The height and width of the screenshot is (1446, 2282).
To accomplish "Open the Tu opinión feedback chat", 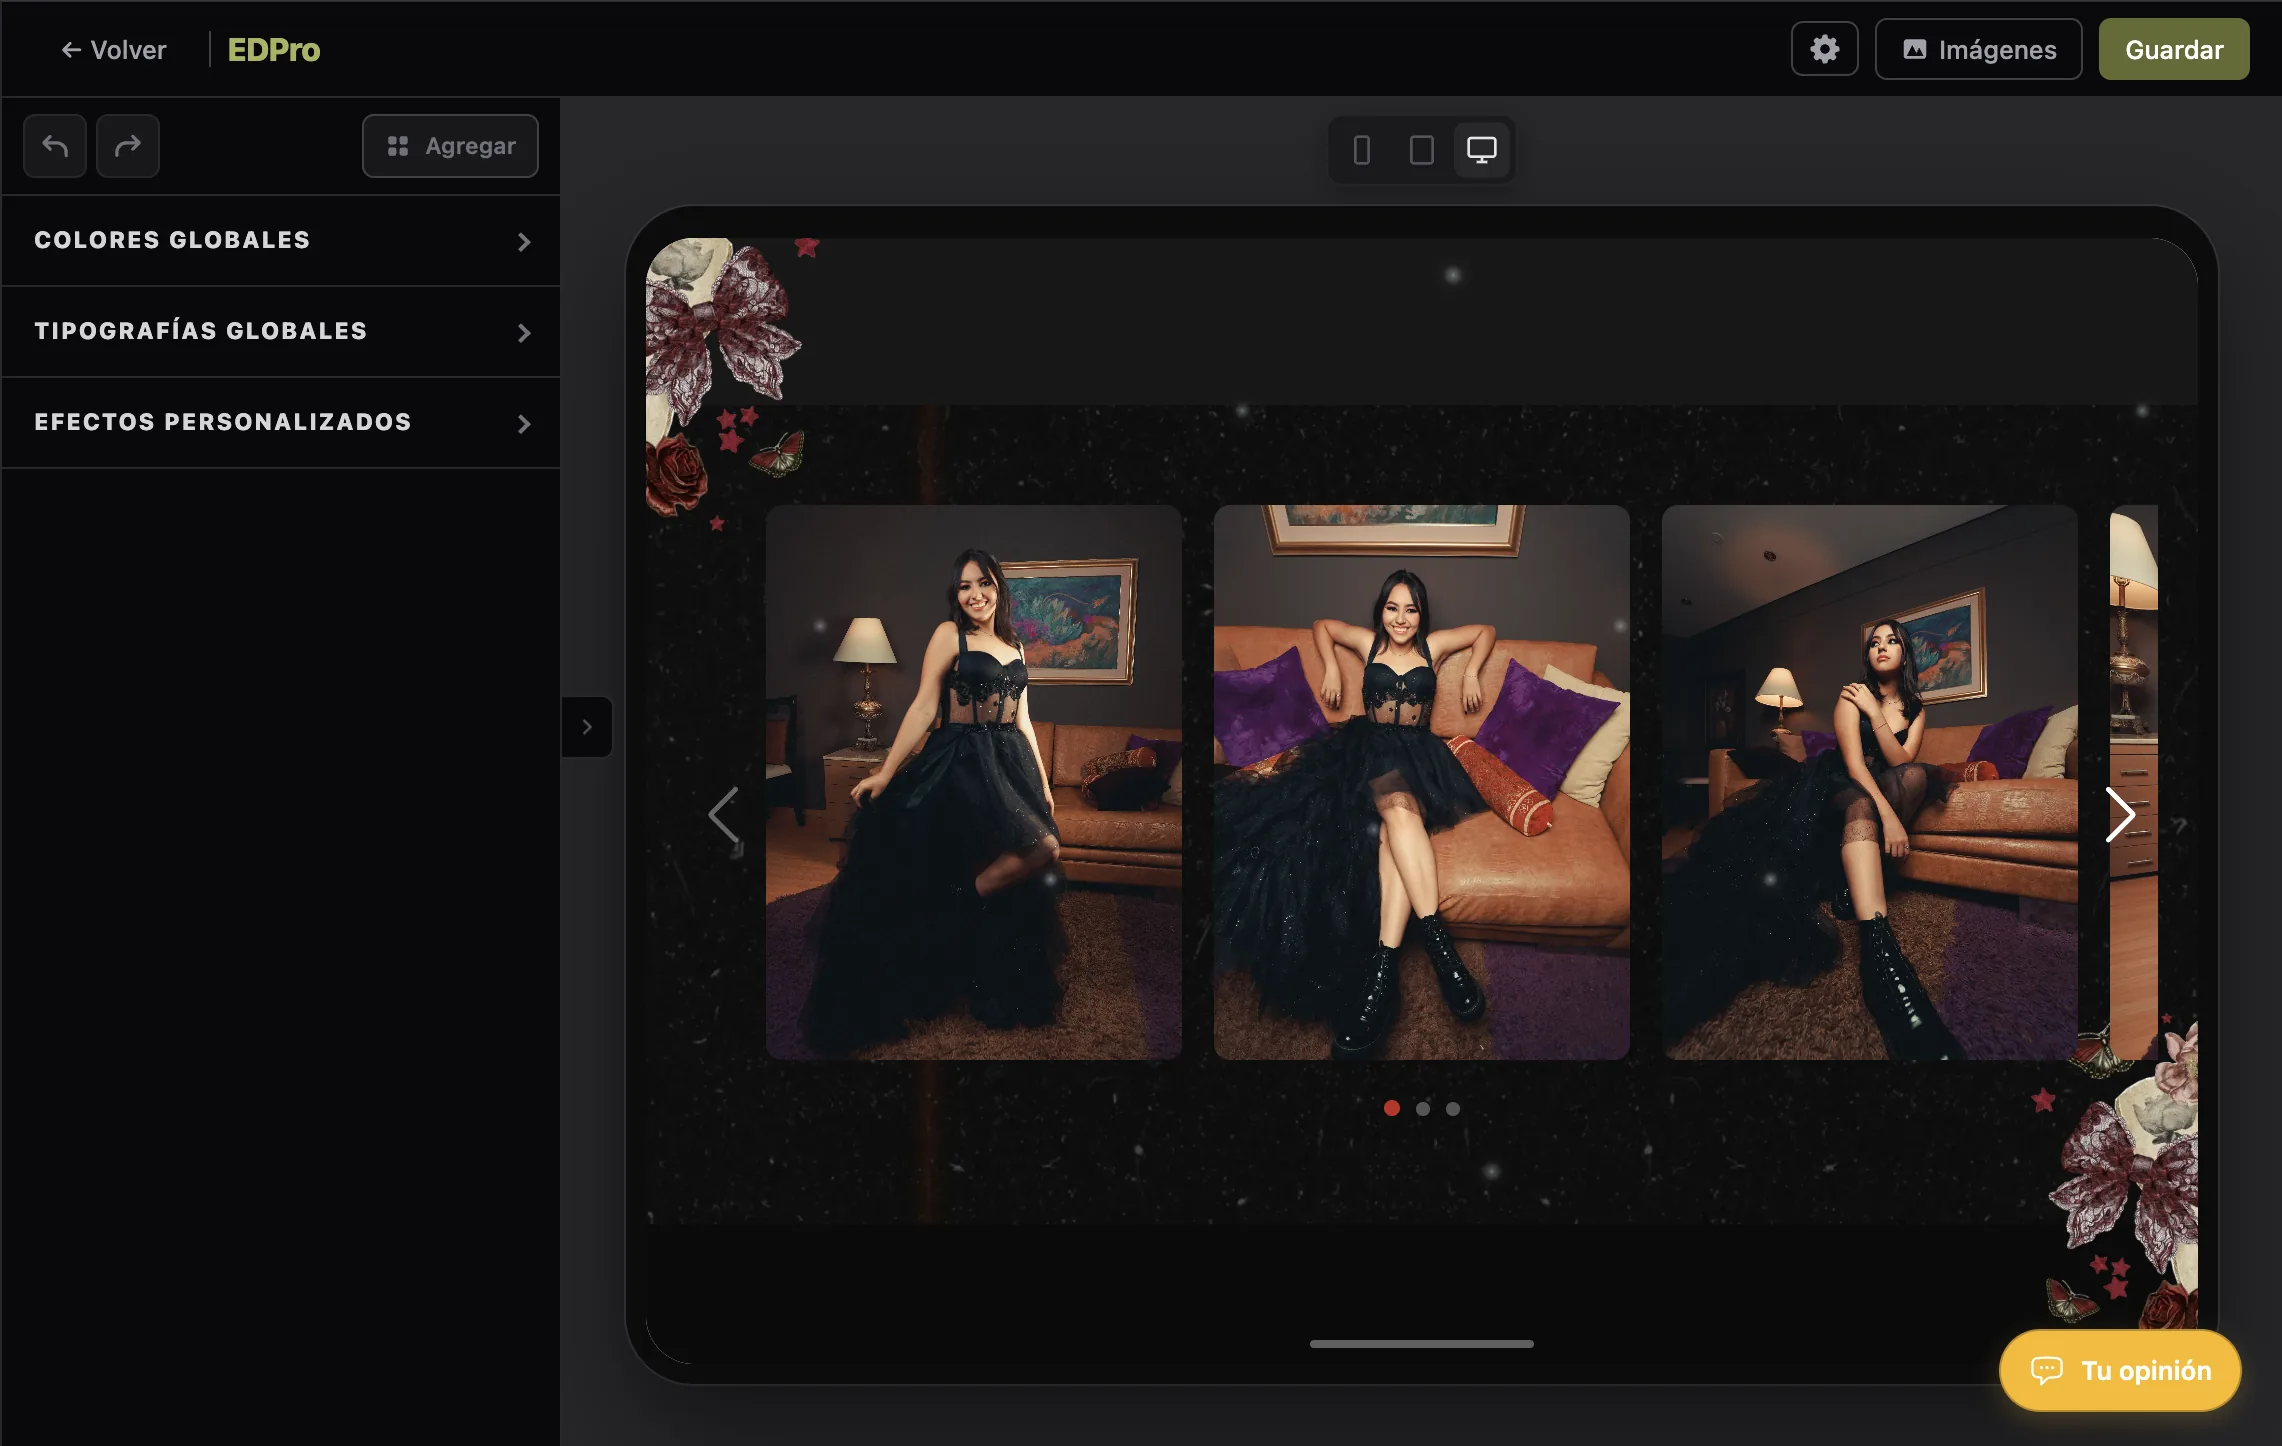I will click(2120, 1370).
